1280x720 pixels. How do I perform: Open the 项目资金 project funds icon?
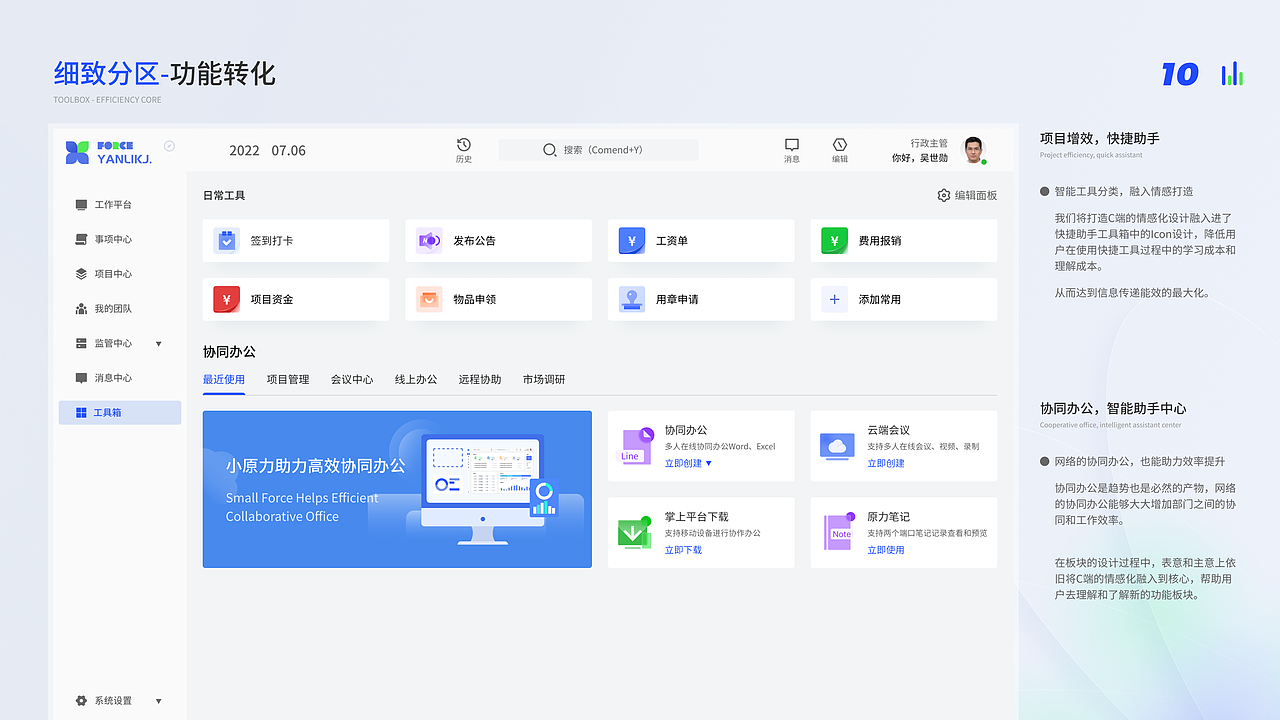226,299
